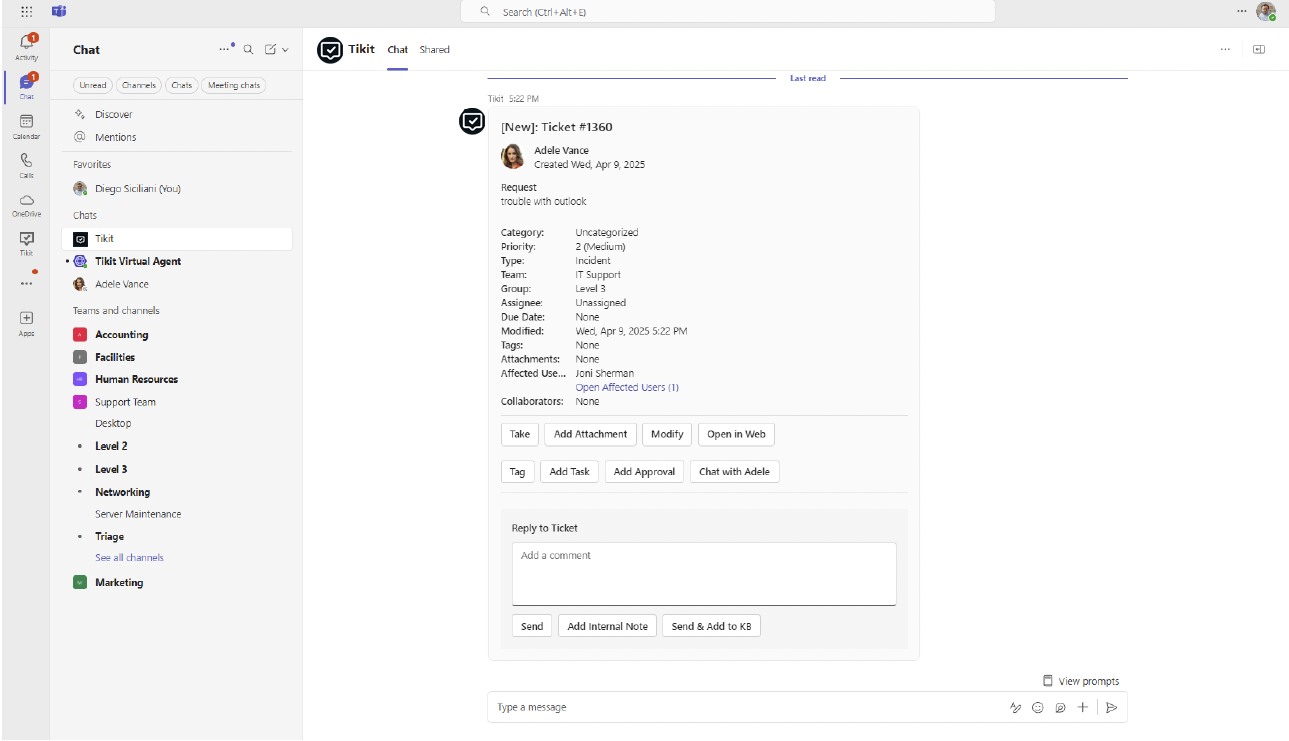Screen dimensions: 1289x741
Task: Click the plus icon to add an attachment
Action: [x=1082, y=707]
